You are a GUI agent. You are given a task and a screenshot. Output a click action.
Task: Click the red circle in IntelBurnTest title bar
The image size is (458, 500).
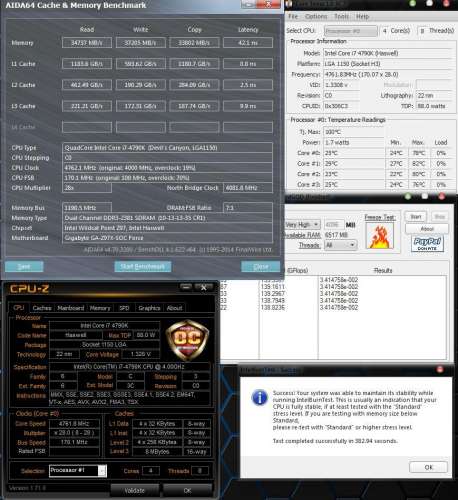pos(441,197)
